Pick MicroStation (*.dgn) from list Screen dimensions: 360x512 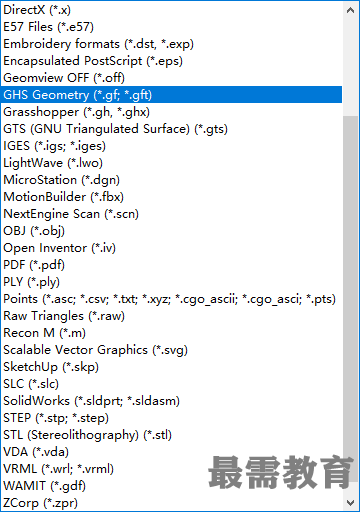(x=171, y=180)
